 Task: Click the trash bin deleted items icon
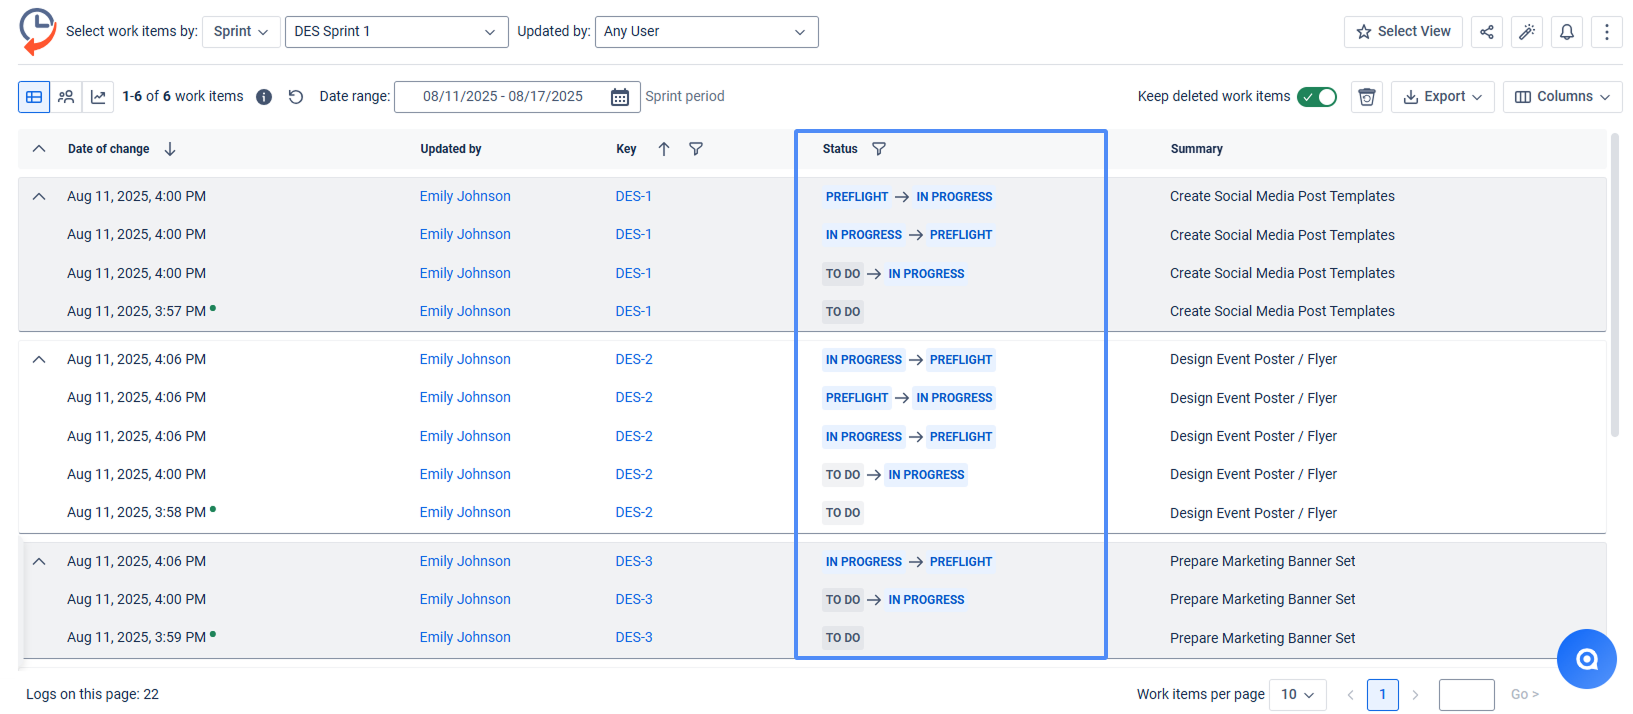[x=1367, y=97]
